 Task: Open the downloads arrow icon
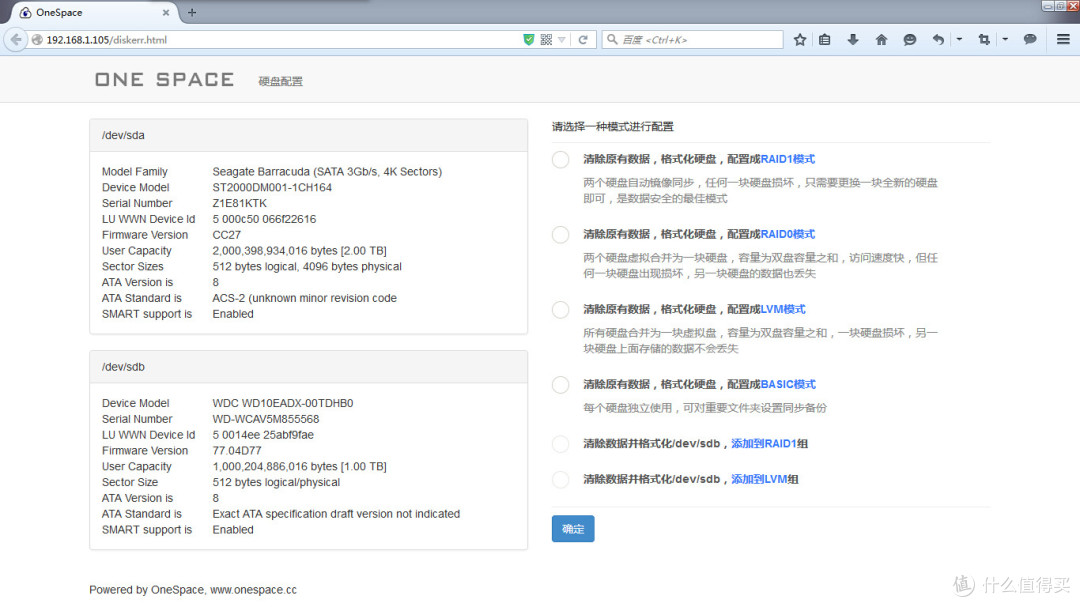853,40
